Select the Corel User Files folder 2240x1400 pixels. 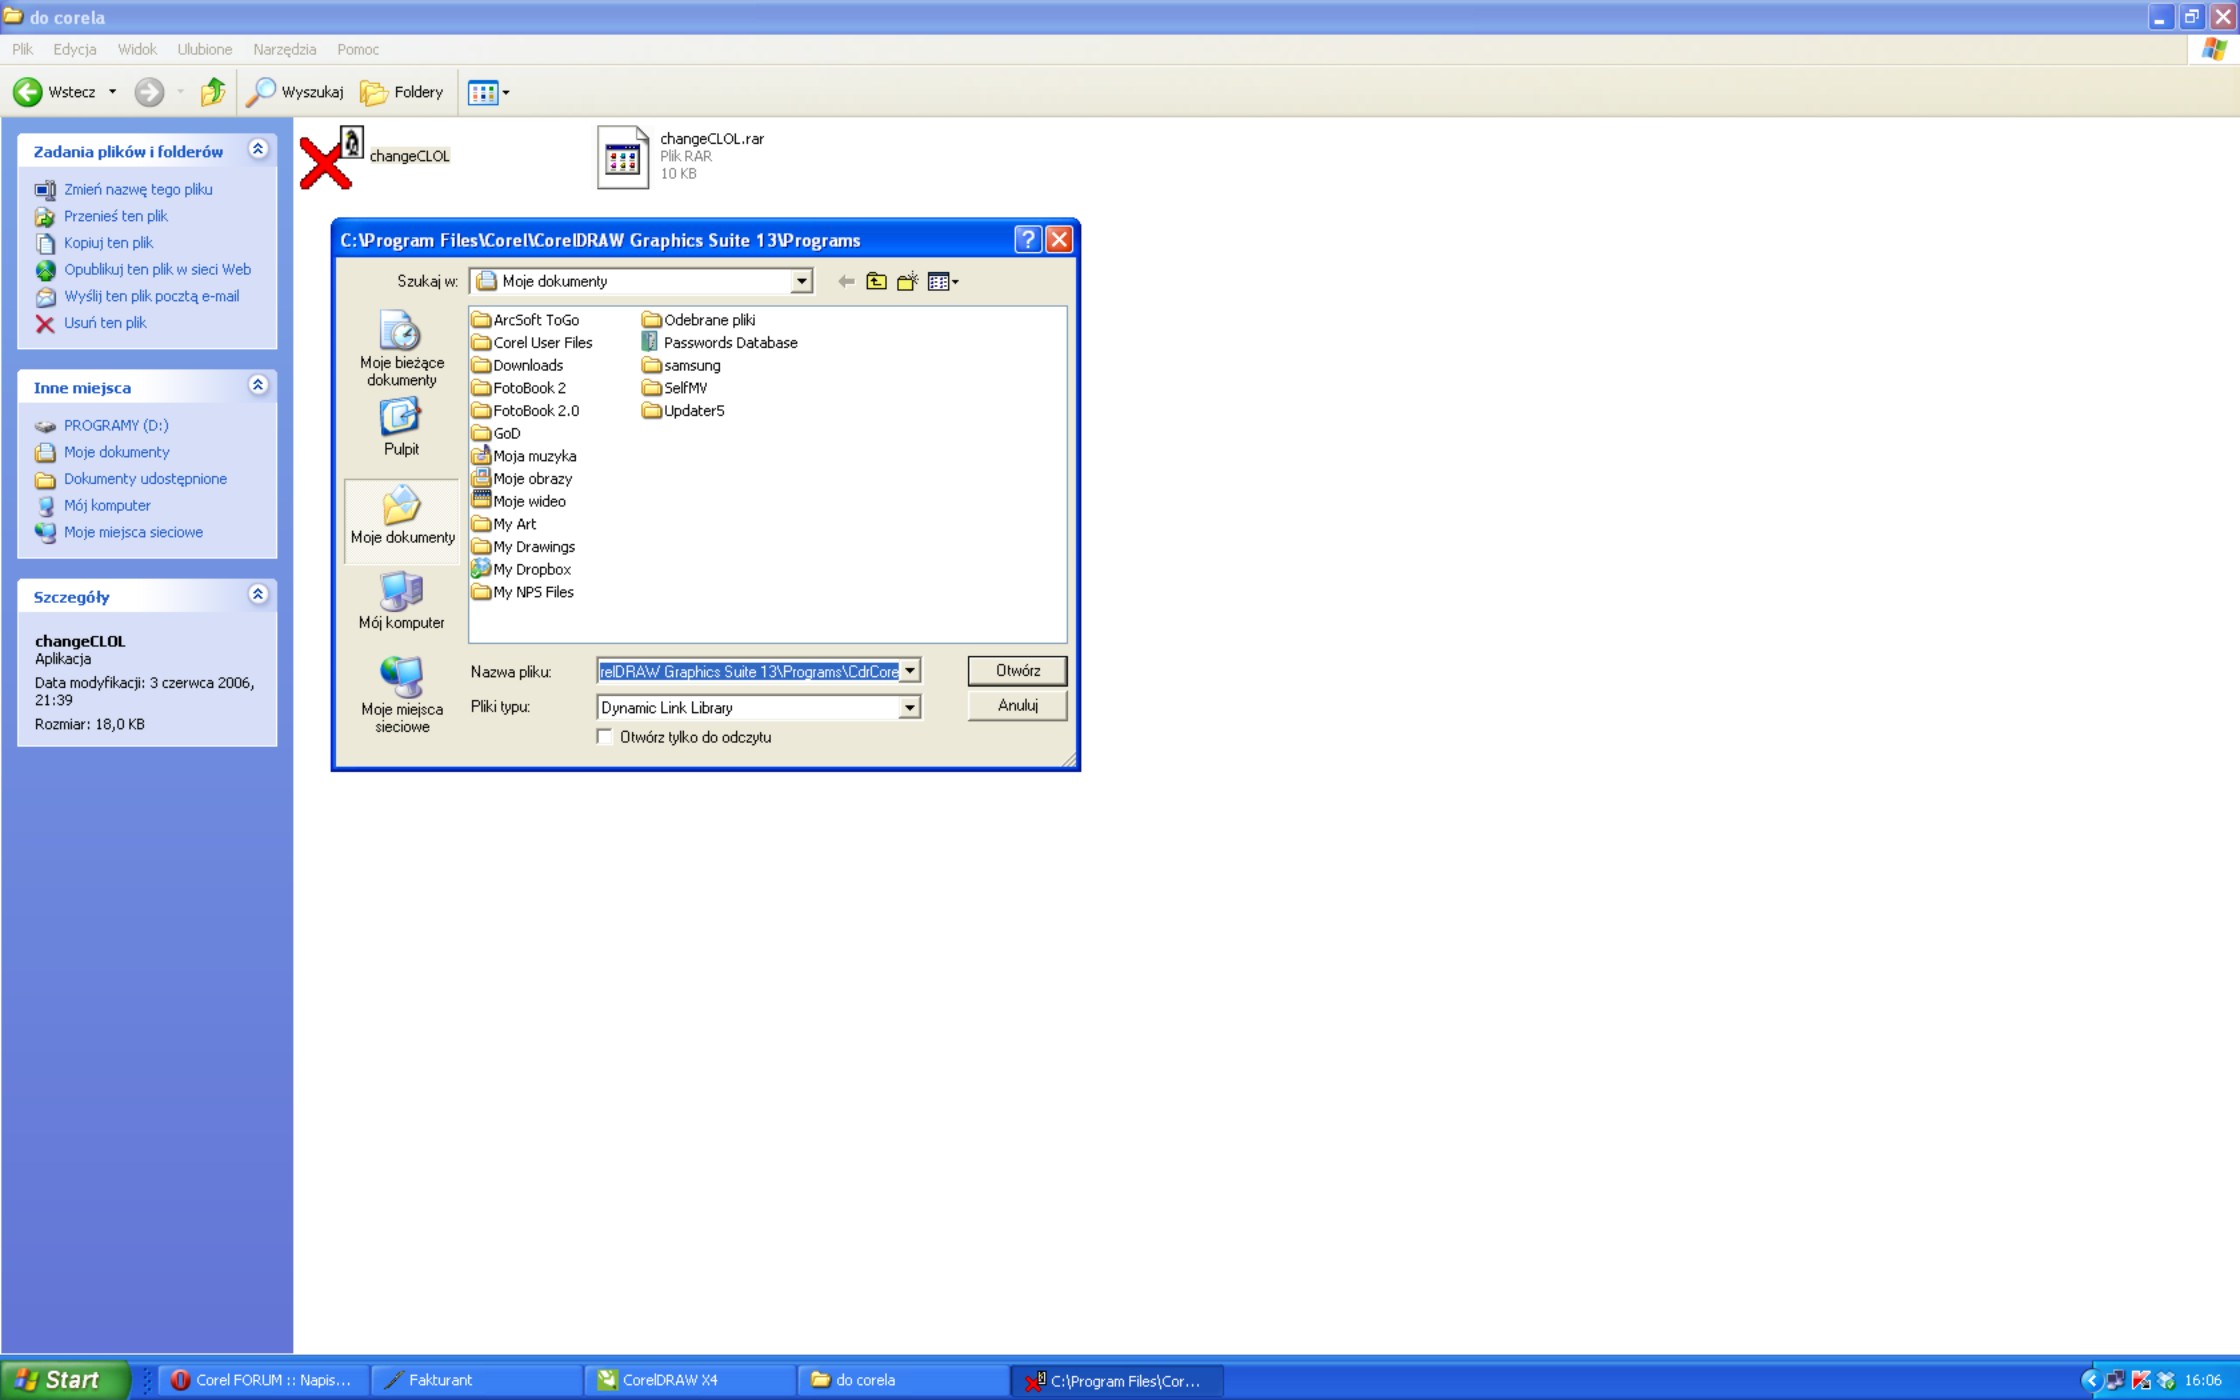click(542, 343)
